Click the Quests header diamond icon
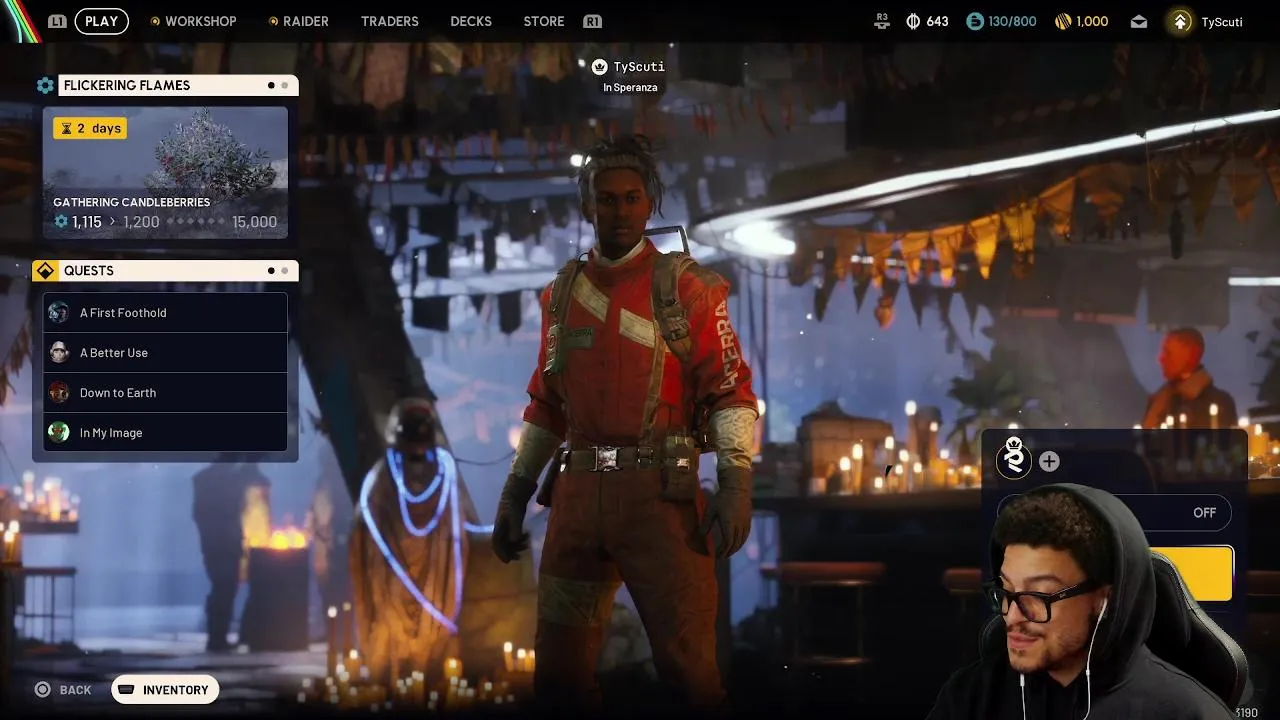This screenshot has height=720, width=1280. point(45,271)
